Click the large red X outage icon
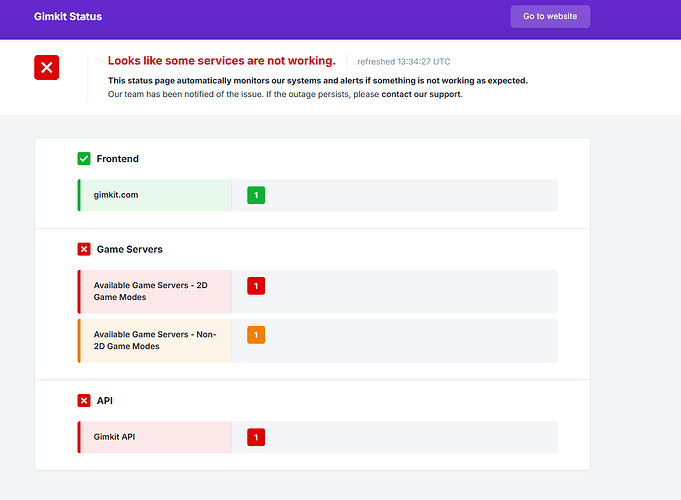 coord(47,67)
